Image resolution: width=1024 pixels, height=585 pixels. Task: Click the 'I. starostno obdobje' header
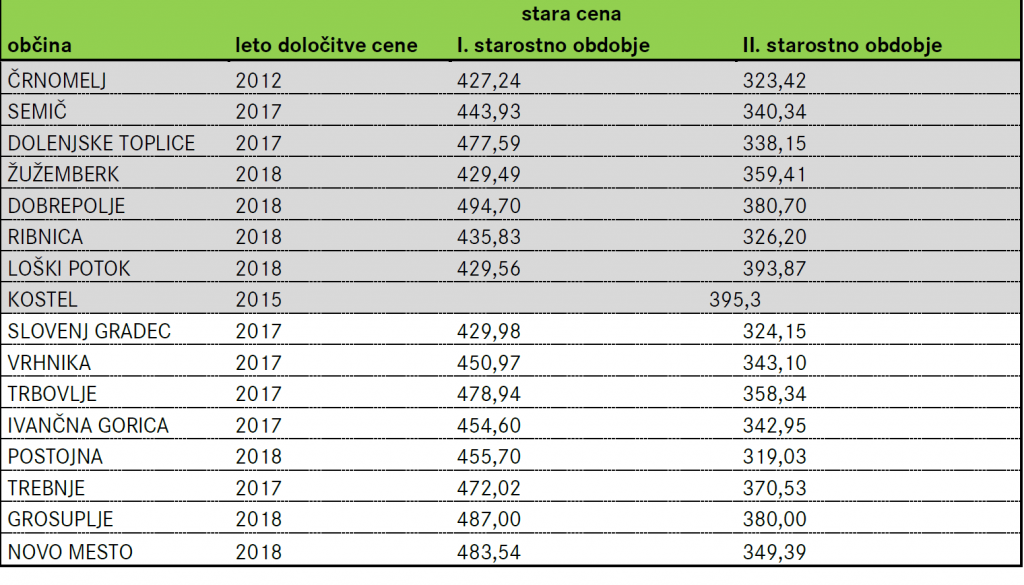553,45
